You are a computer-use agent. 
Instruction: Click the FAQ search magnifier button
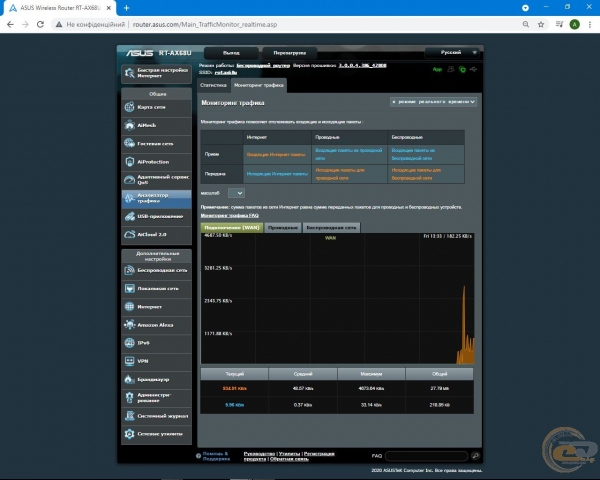475,456
